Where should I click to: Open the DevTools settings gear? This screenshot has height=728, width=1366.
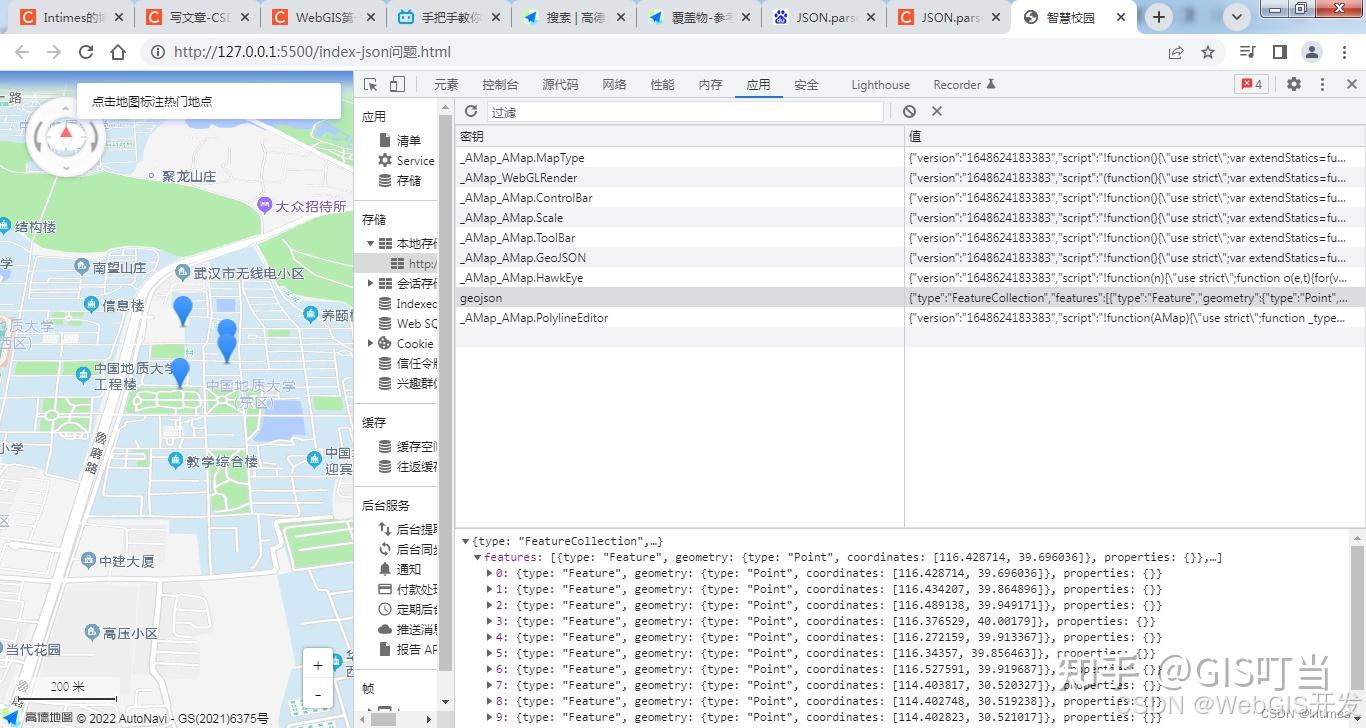1294,84
